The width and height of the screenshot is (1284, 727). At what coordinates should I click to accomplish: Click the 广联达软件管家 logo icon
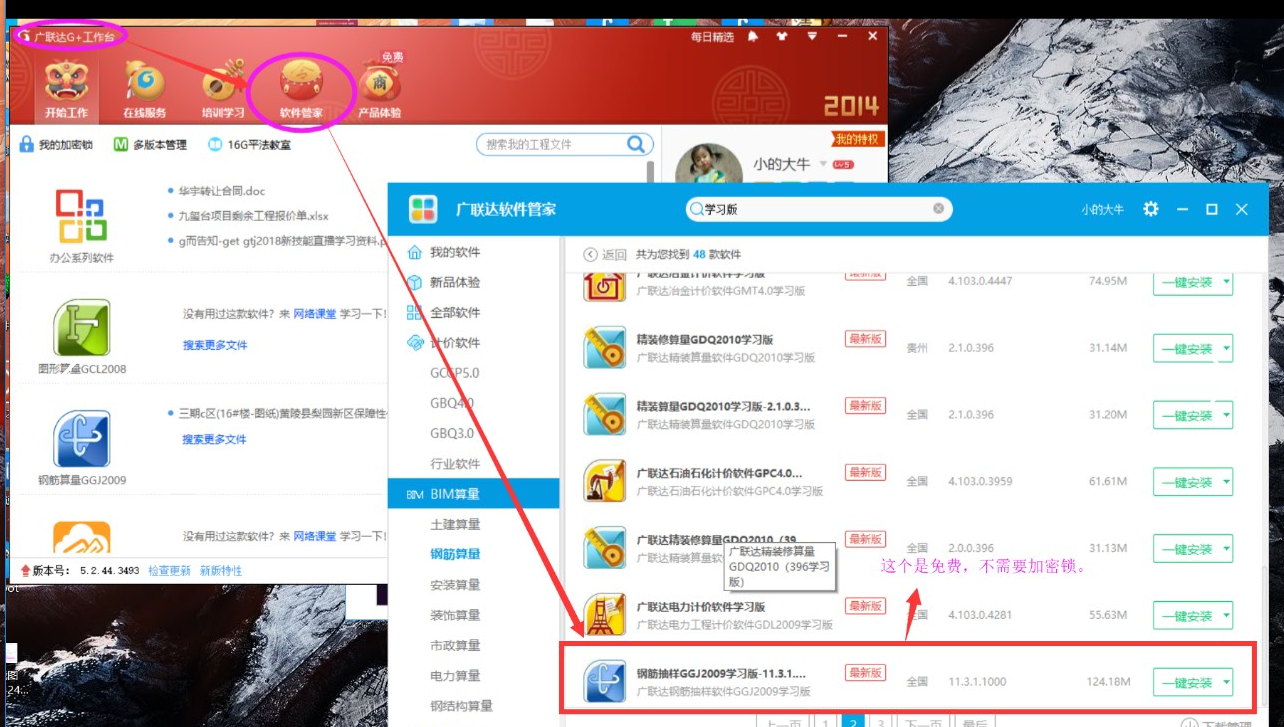pyautogui.click(x=423, y=209)
